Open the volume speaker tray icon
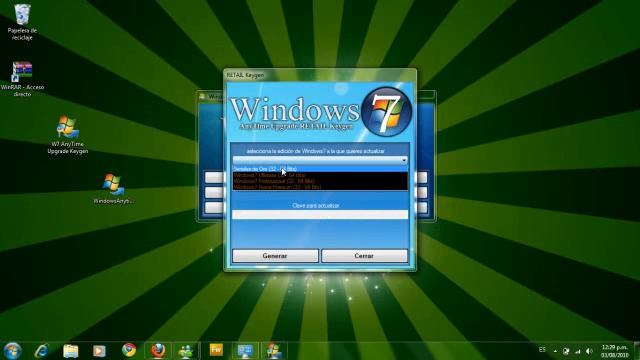Screen dimensions: 640x360 pos(589,351)
